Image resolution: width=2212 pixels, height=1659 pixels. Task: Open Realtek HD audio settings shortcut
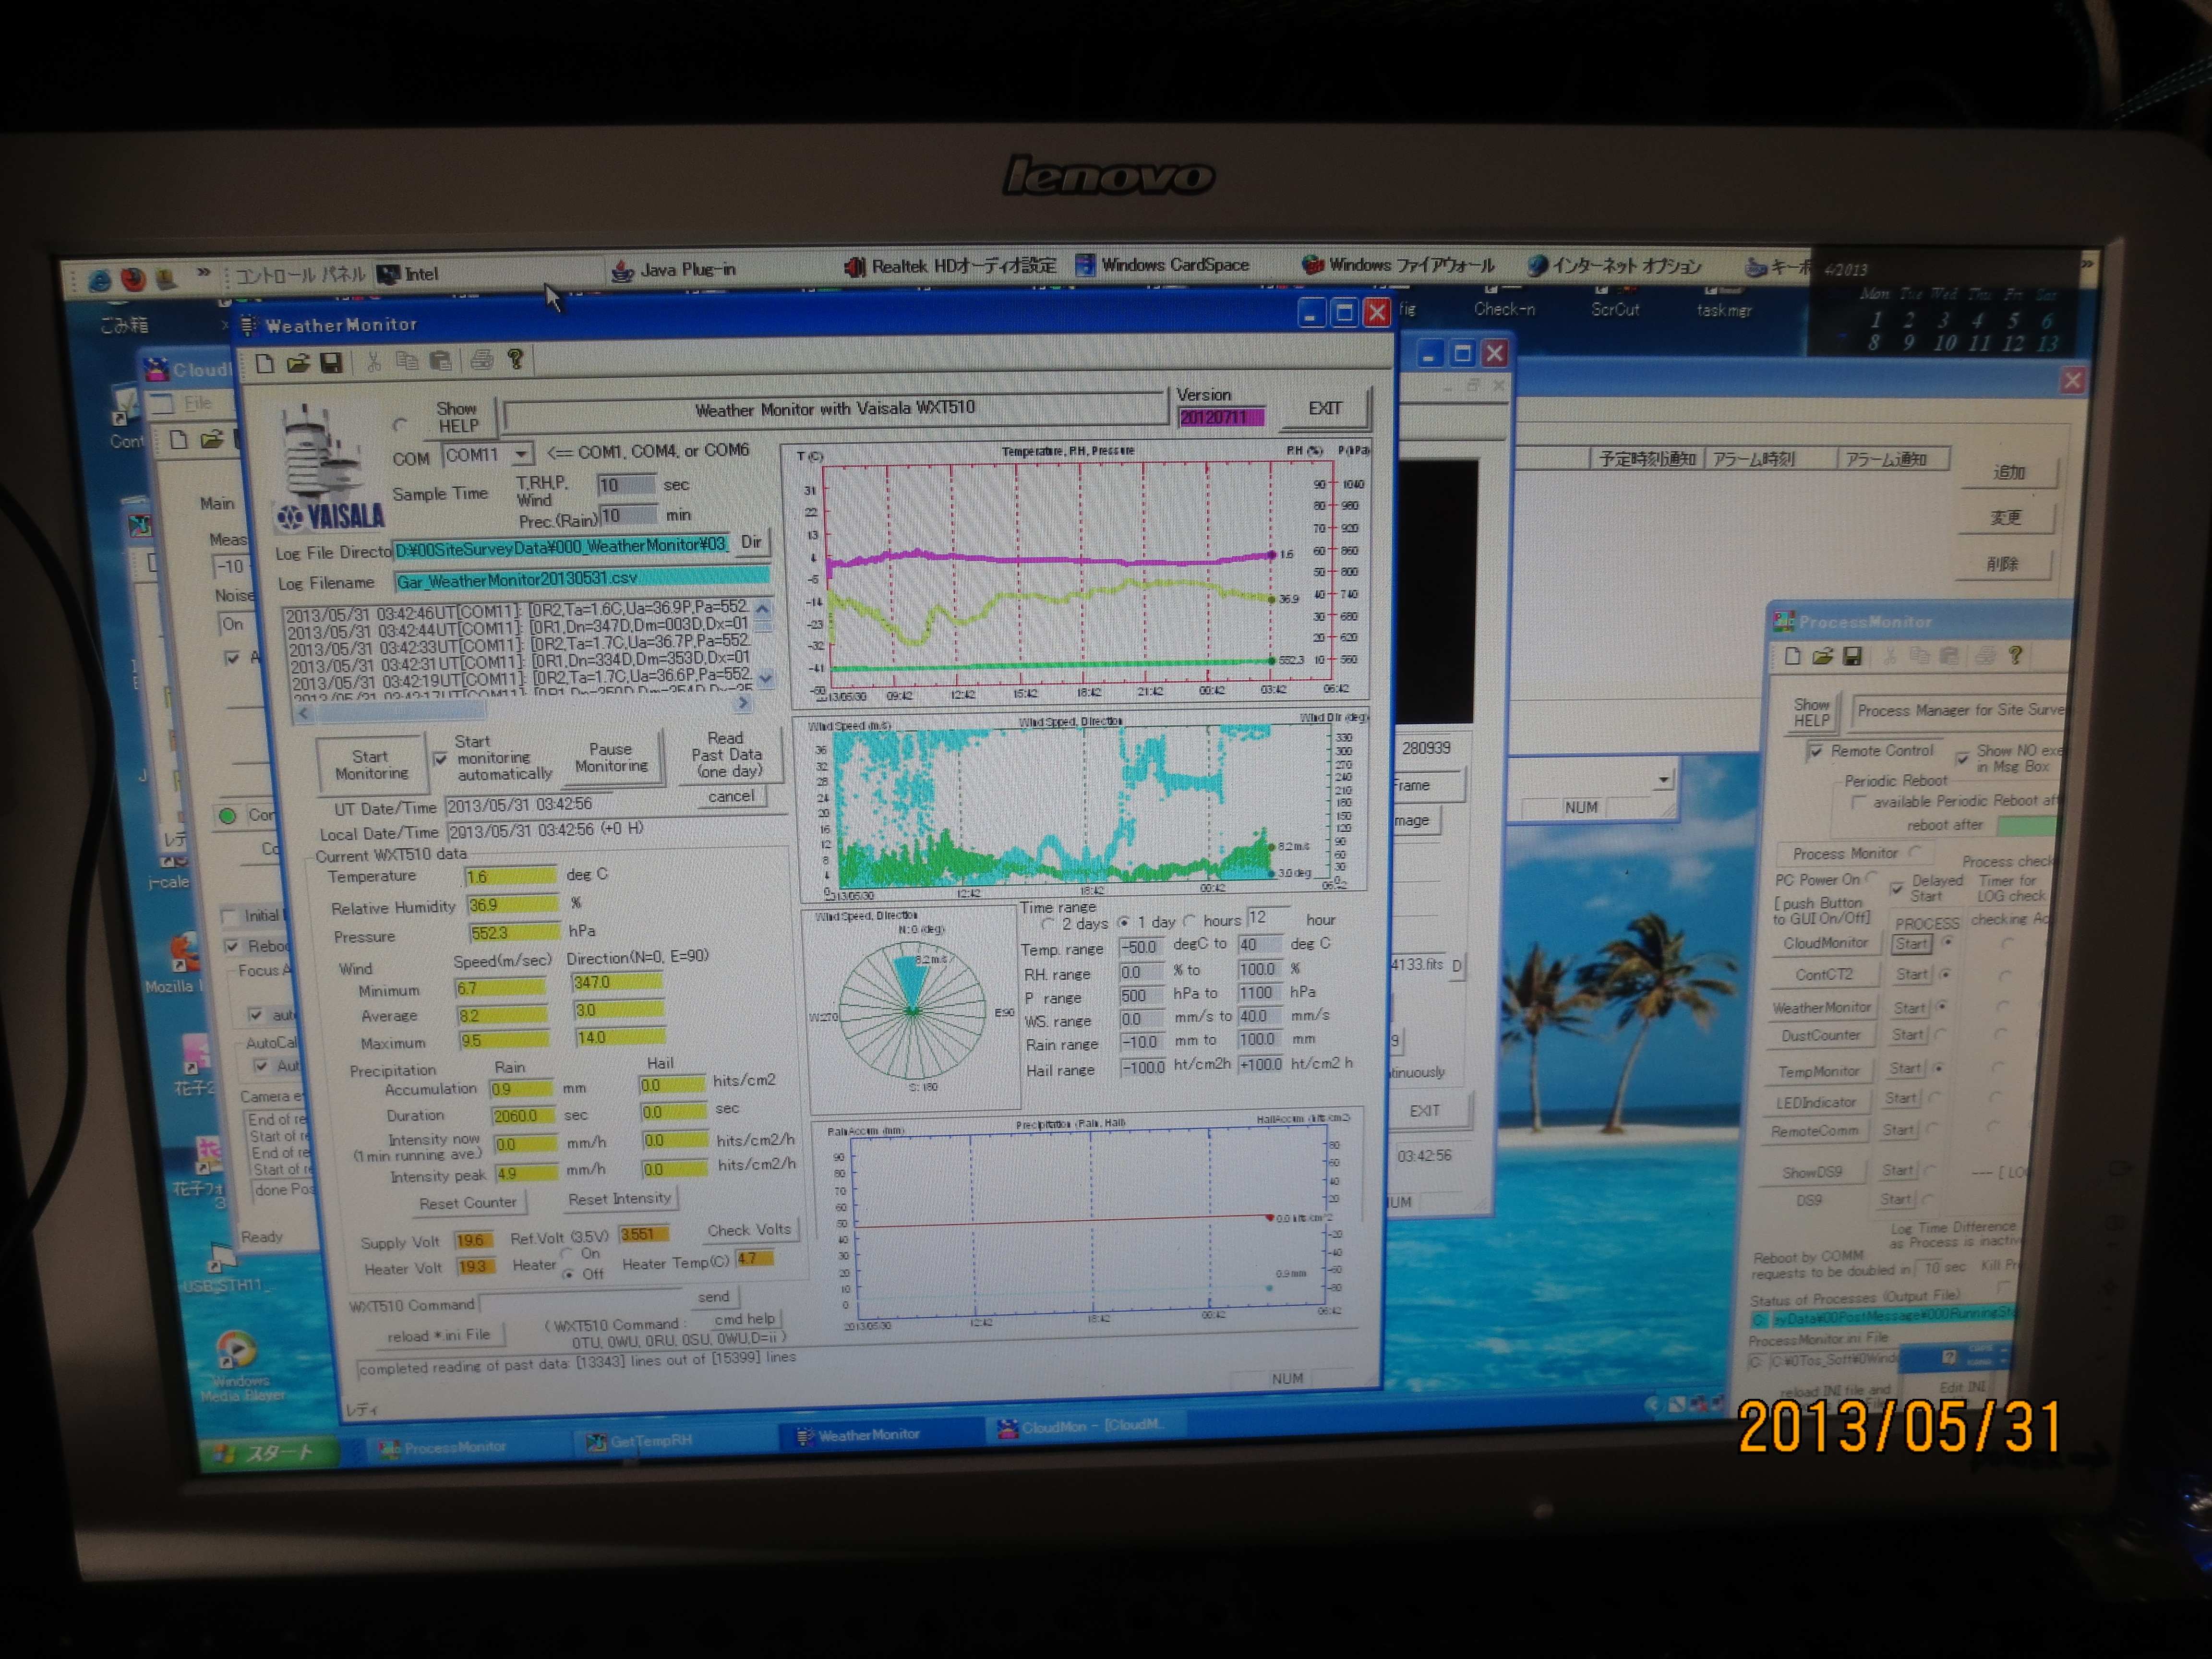(x=950, y=266)
